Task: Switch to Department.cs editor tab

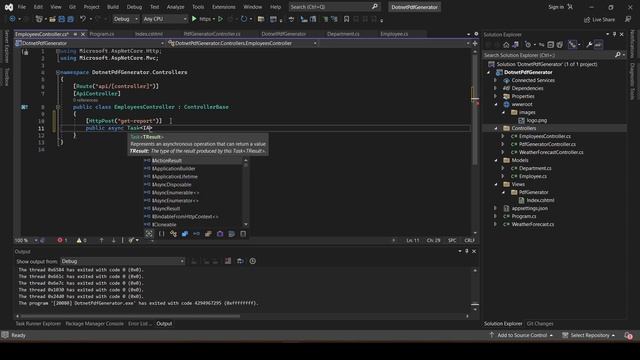Action: pos(343,34)
